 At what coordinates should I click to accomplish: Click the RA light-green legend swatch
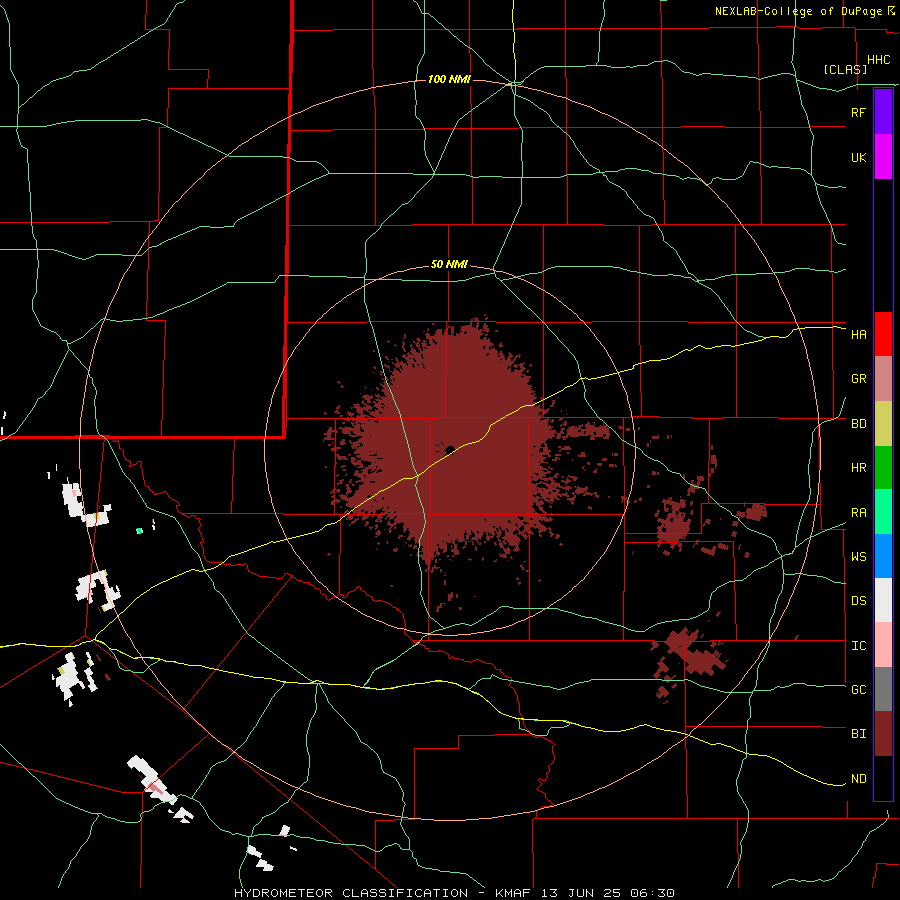883,512
